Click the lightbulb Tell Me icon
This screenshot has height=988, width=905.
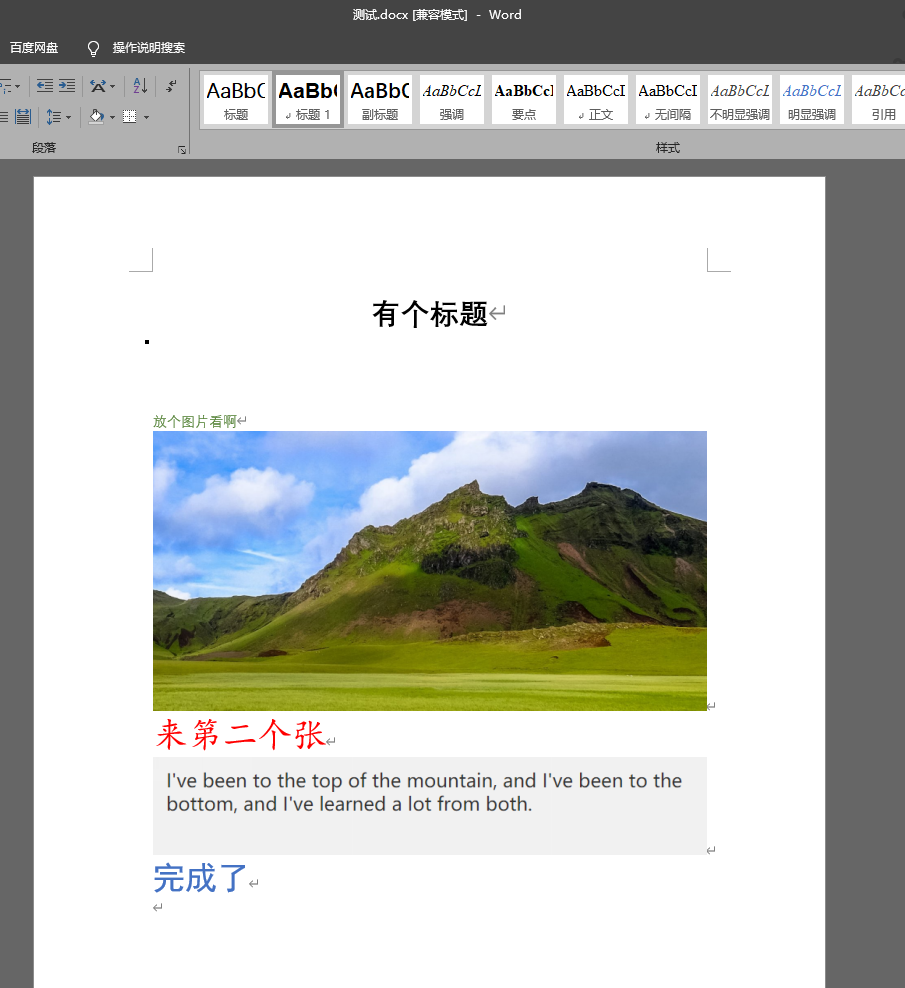point(93,47)
